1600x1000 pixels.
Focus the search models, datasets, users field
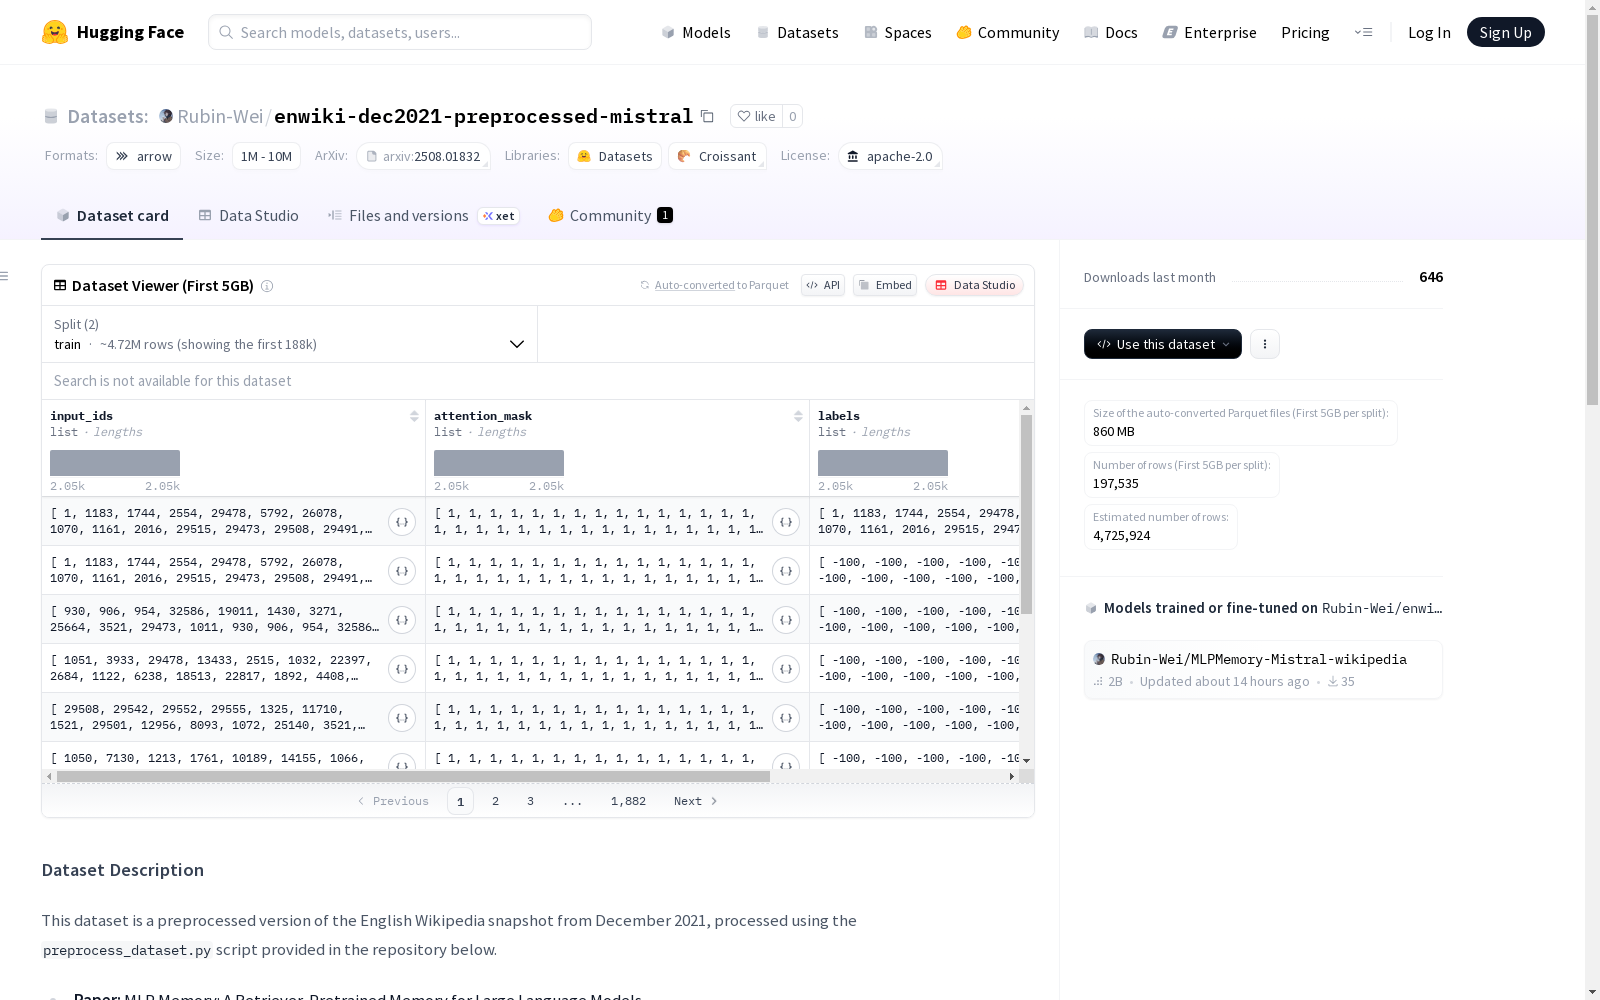coord(400,32)
